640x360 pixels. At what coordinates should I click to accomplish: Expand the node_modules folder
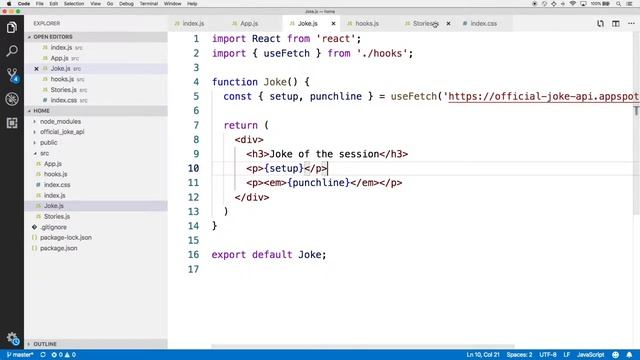[x=60, y=121]
